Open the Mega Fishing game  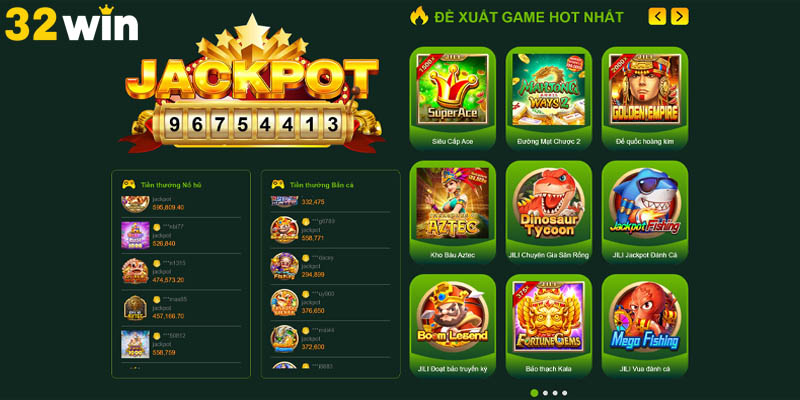tap(645, 326)
